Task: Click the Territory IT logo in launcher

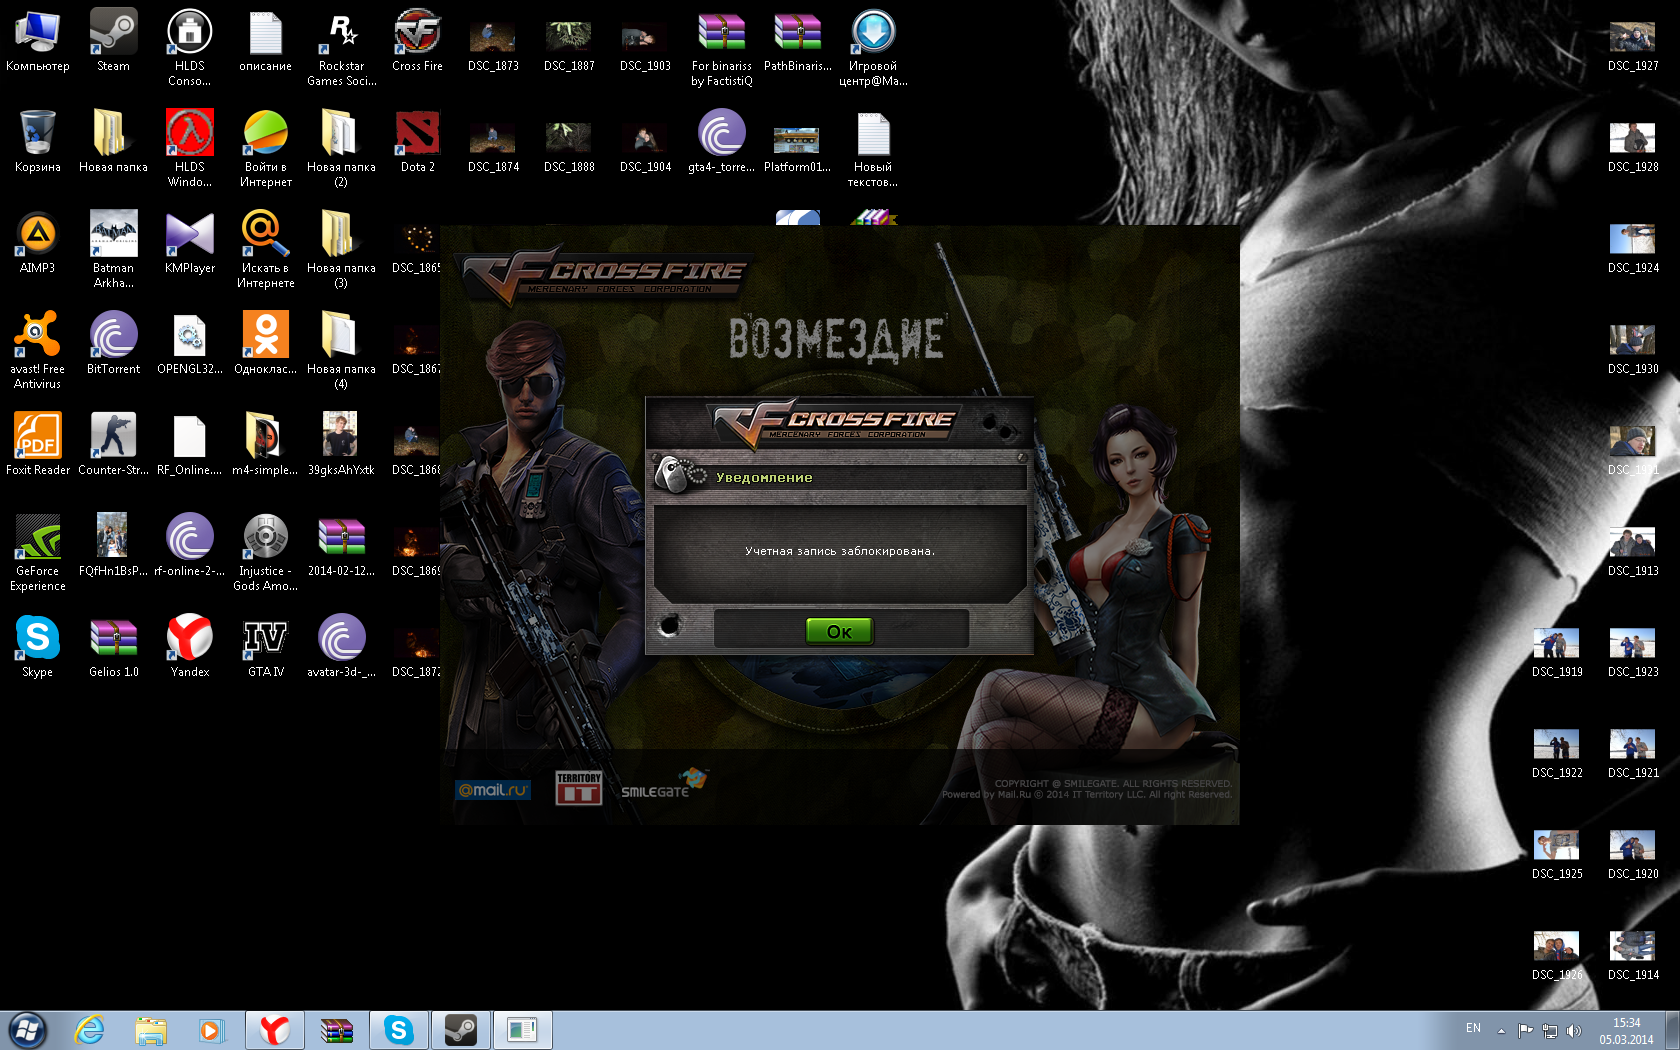Action: (579, 789)
